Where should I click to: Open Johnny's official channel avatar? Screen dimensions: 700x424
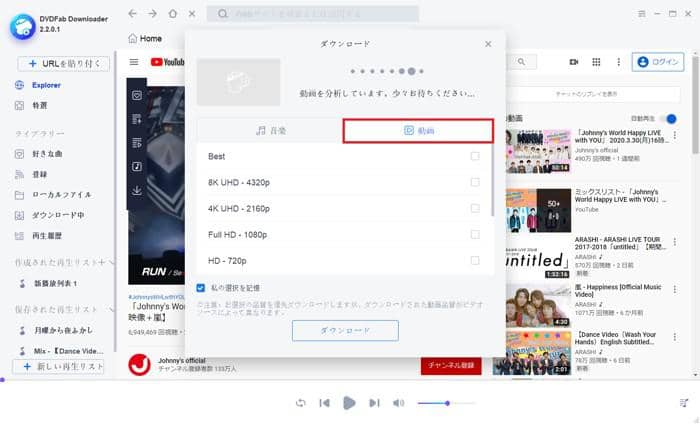(139, 365)
